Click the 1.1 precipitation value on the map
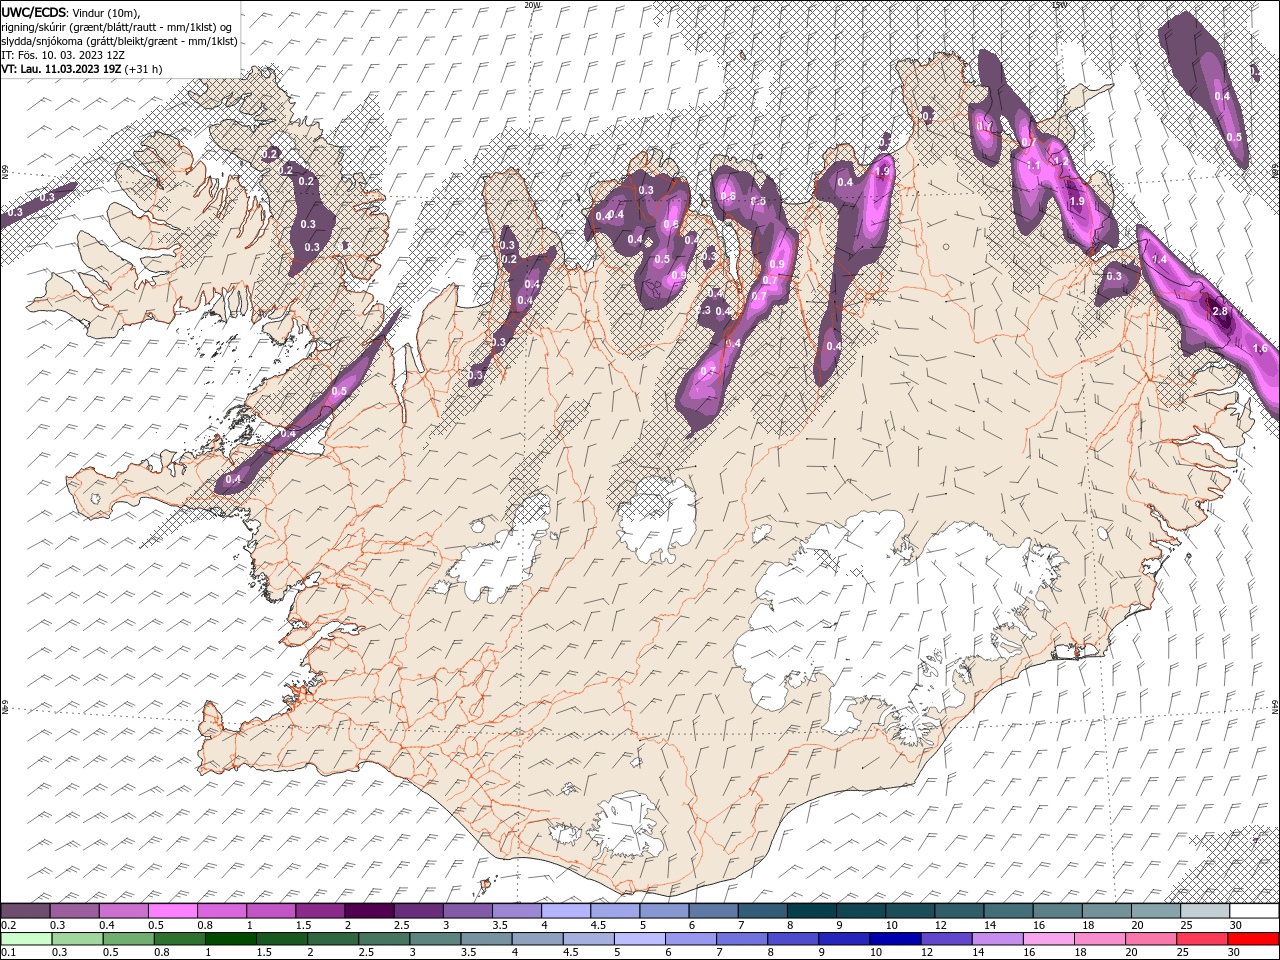This screenshot has width=1280, height=960. click(x=1034, y=165)
